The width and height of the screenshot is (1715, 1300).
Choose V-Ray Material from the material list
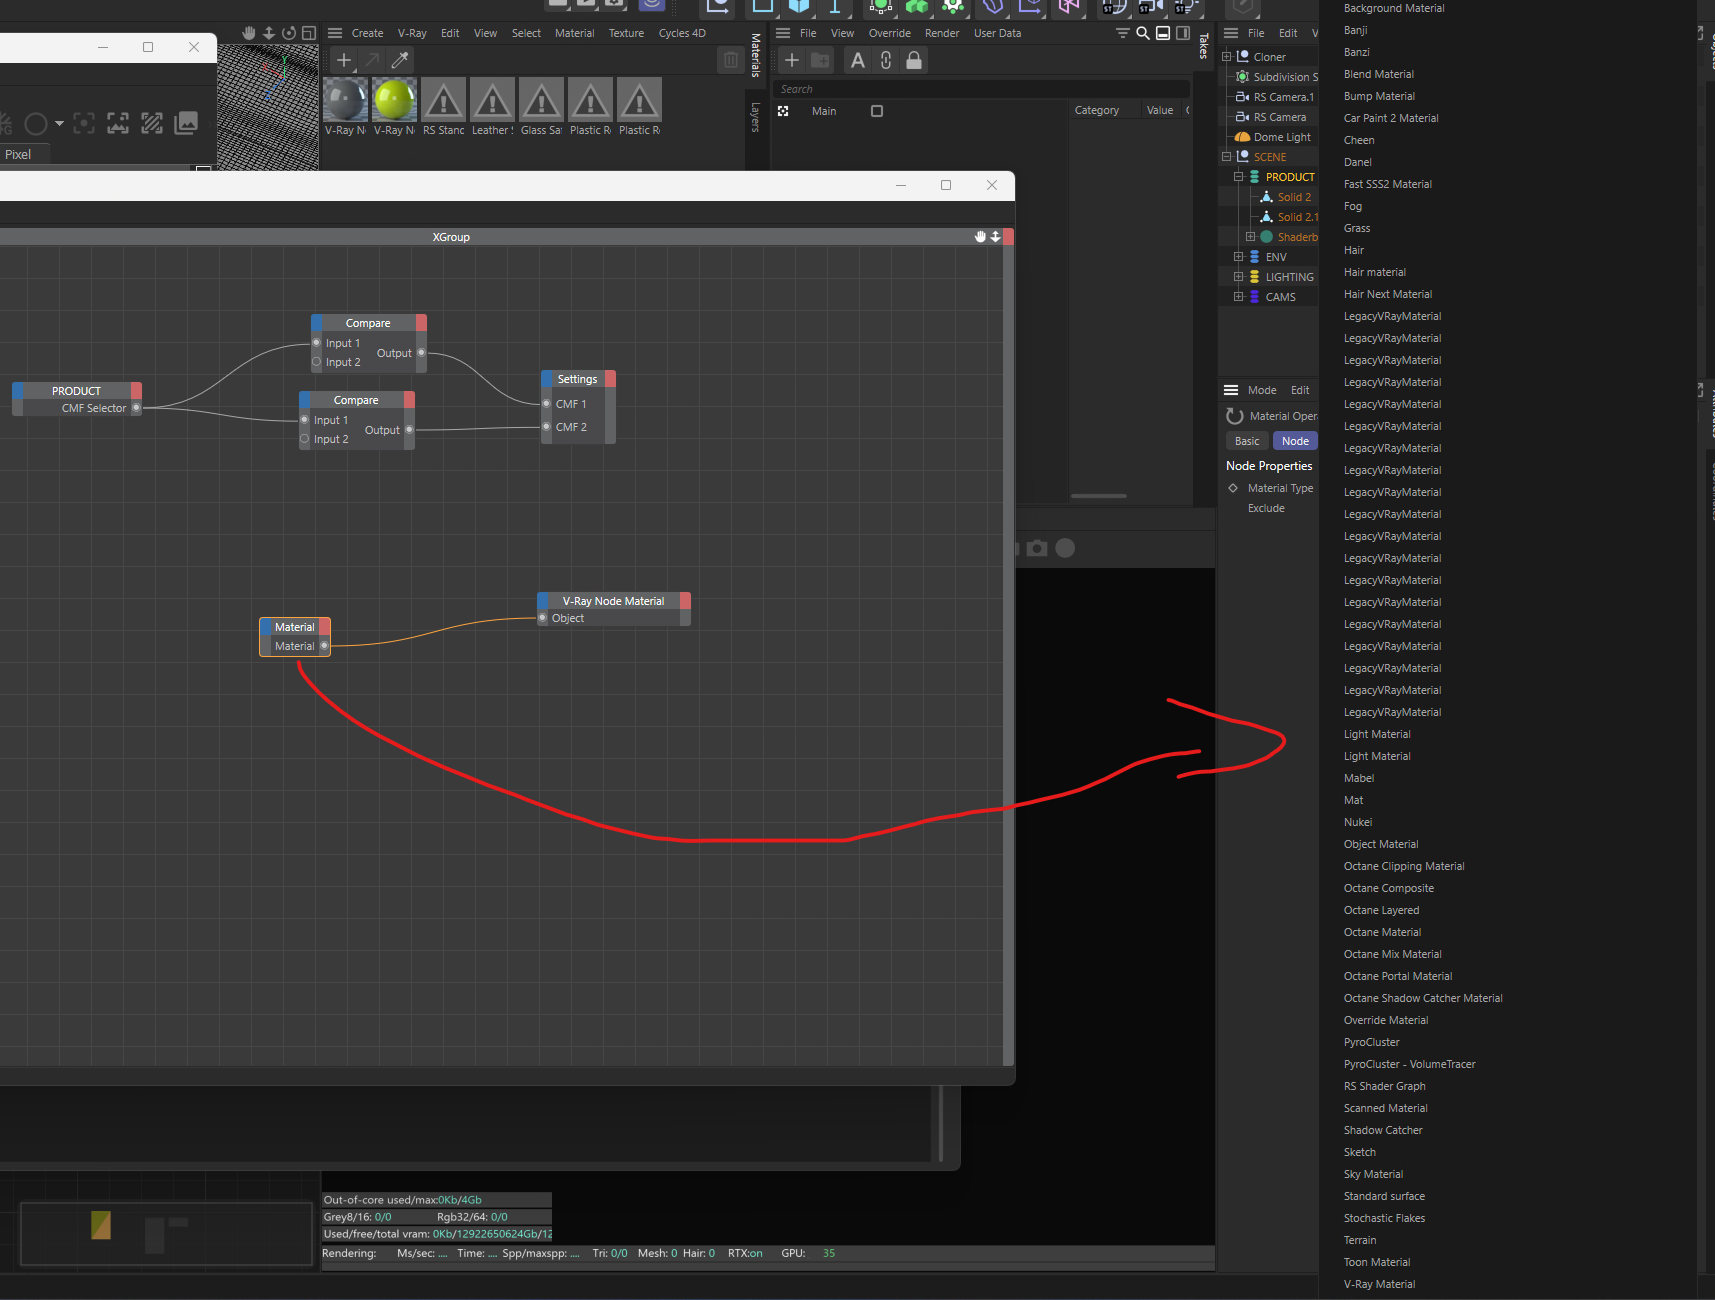coord(1379,1284)
